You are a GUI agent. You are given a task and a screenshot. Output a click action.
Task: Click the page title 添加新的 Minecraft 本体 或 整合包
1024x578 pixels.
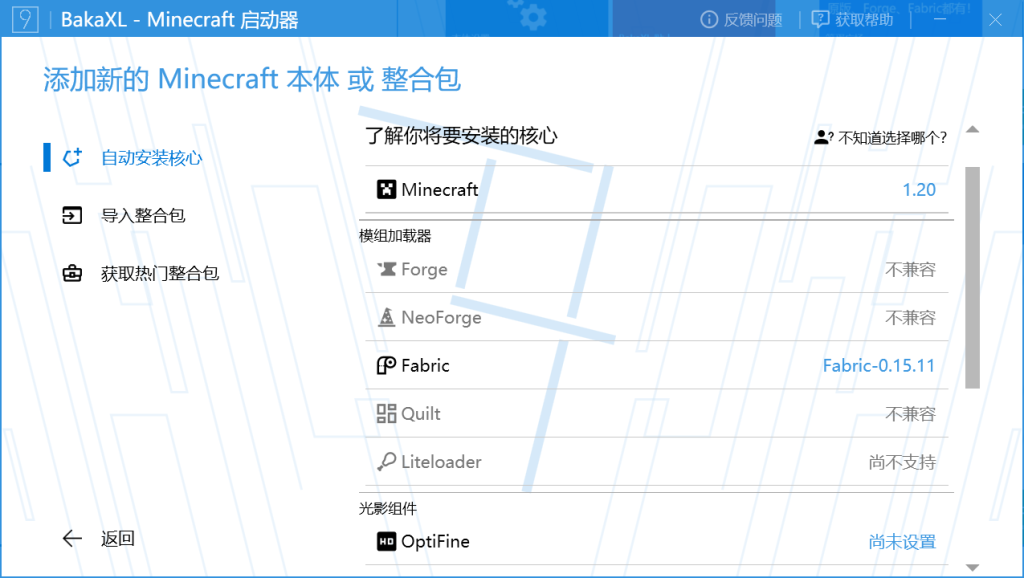(252, 80)
